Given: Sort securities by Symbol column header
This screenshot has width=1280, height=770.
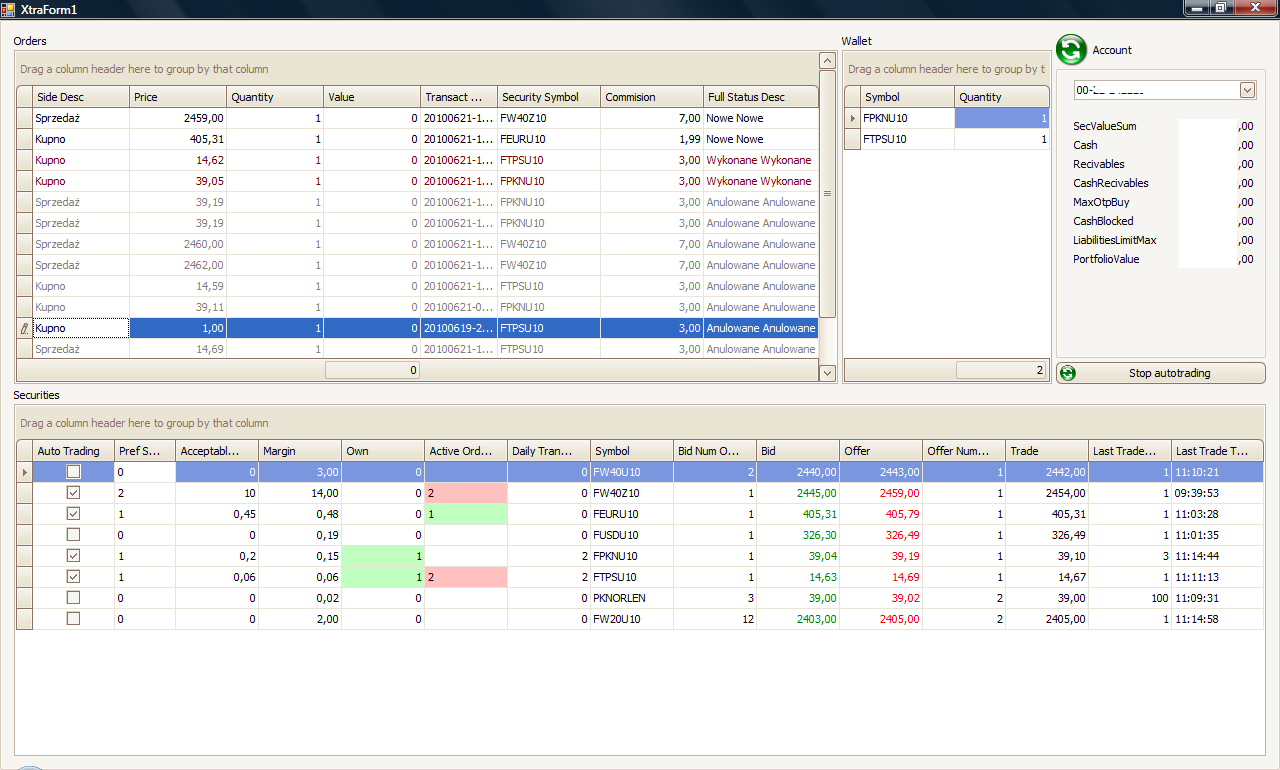Looking at the screenshot, I should pos(630,451).
